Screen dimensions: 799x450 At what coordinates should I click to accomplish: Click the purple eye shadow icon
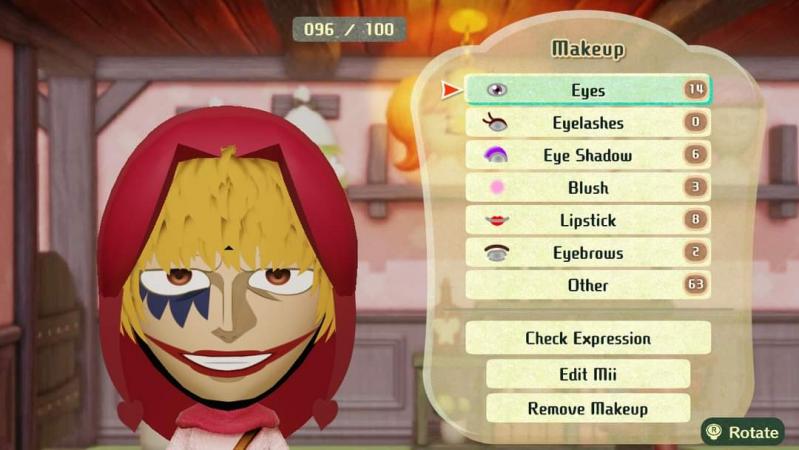495,155
